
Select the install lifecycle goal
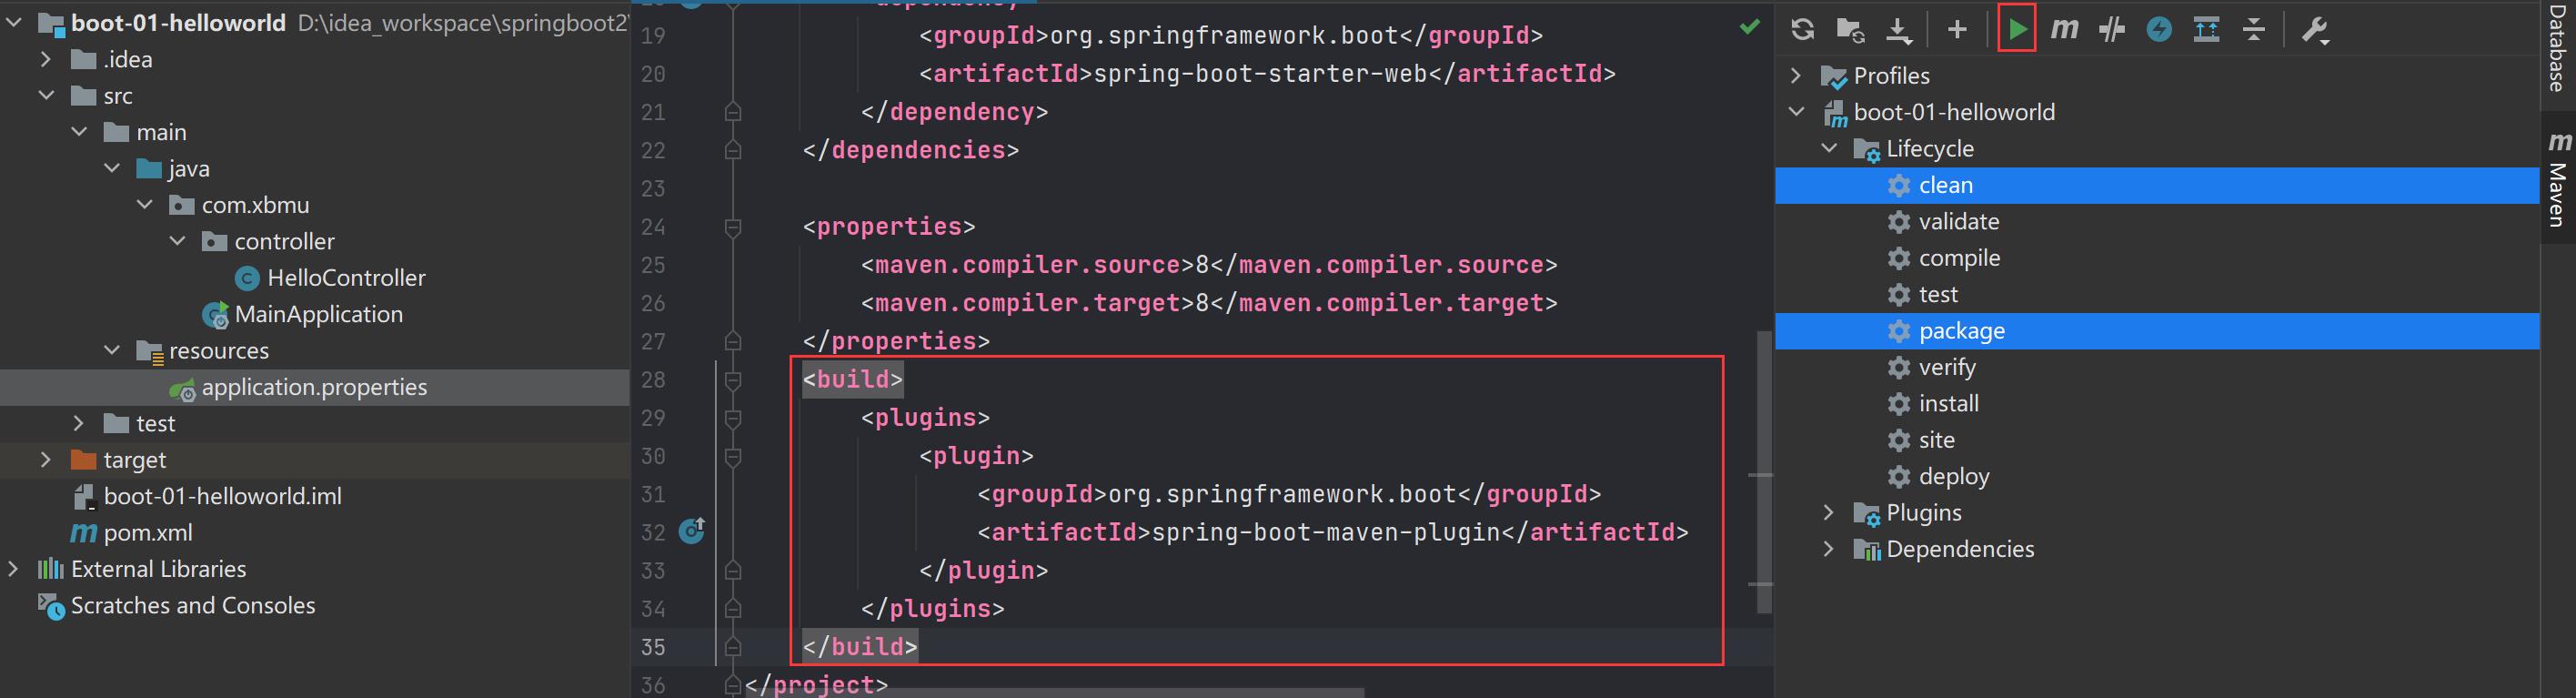2157,404
